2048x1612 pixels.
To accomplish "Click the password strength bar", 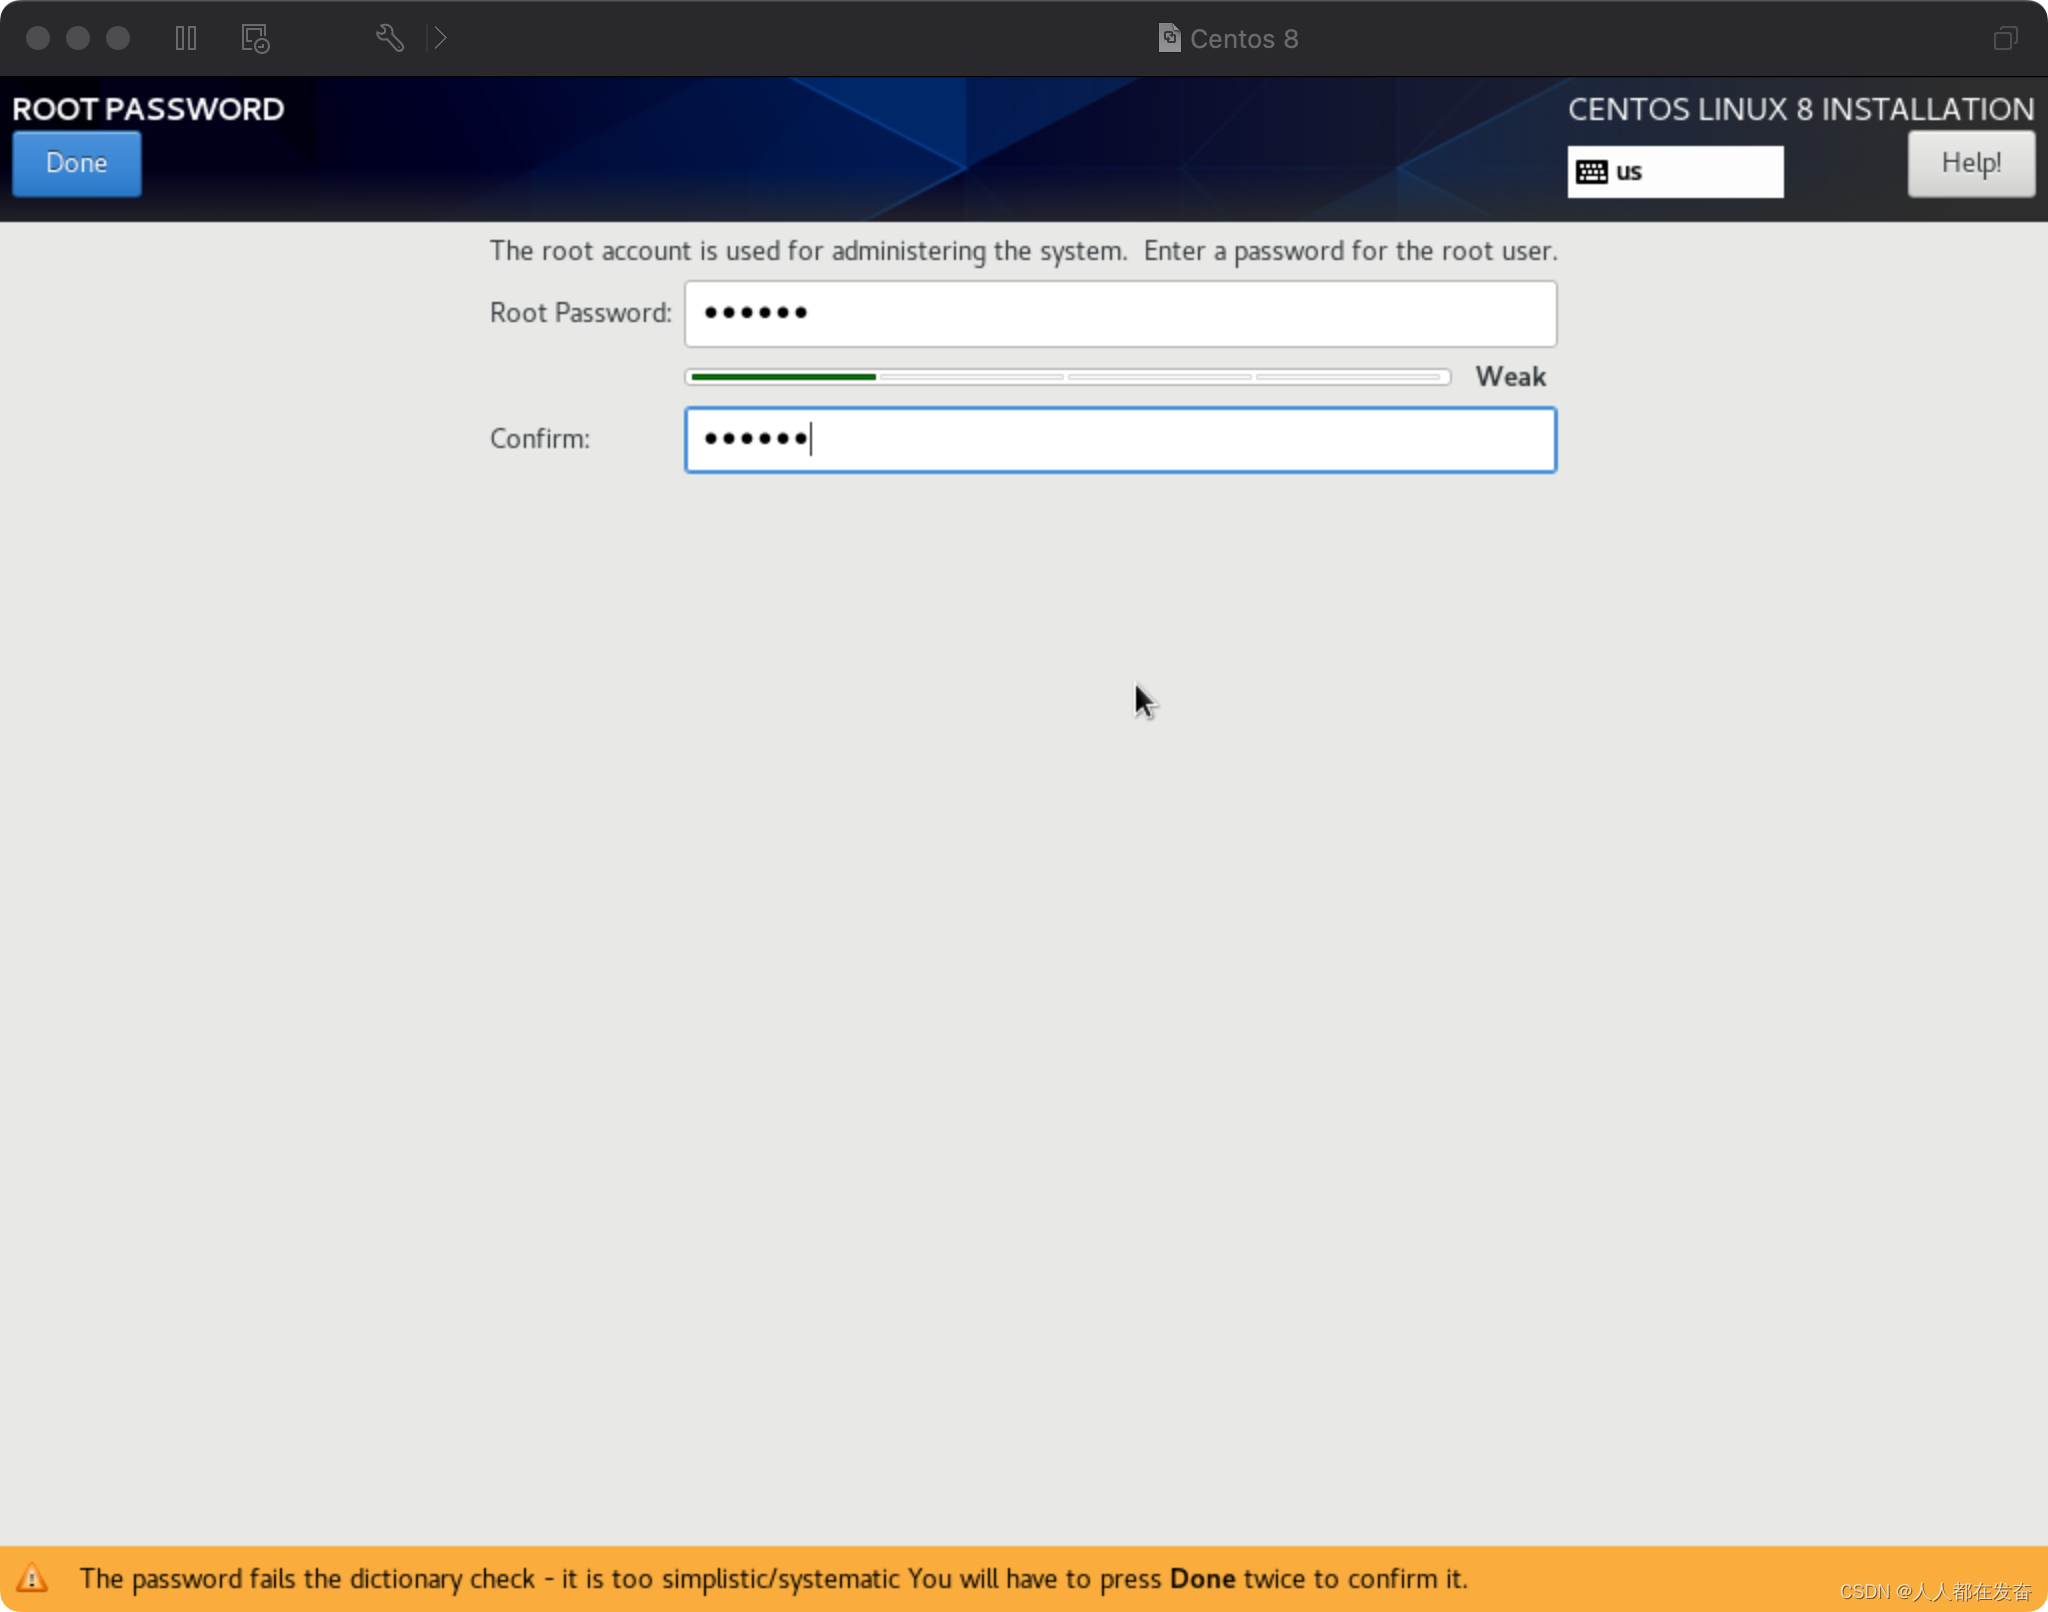I will (1067, 377).
